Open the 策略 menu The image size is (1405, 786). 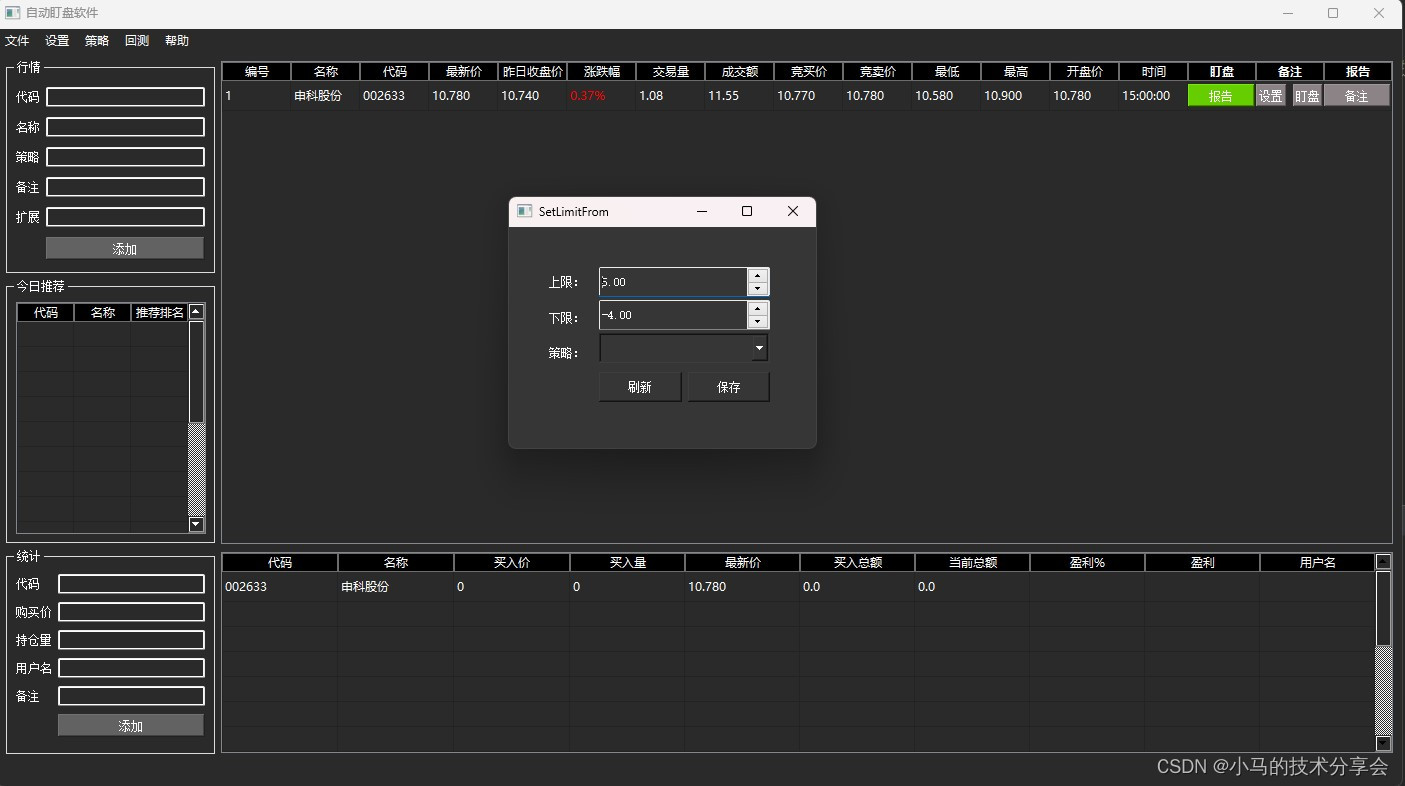[97, 41]
